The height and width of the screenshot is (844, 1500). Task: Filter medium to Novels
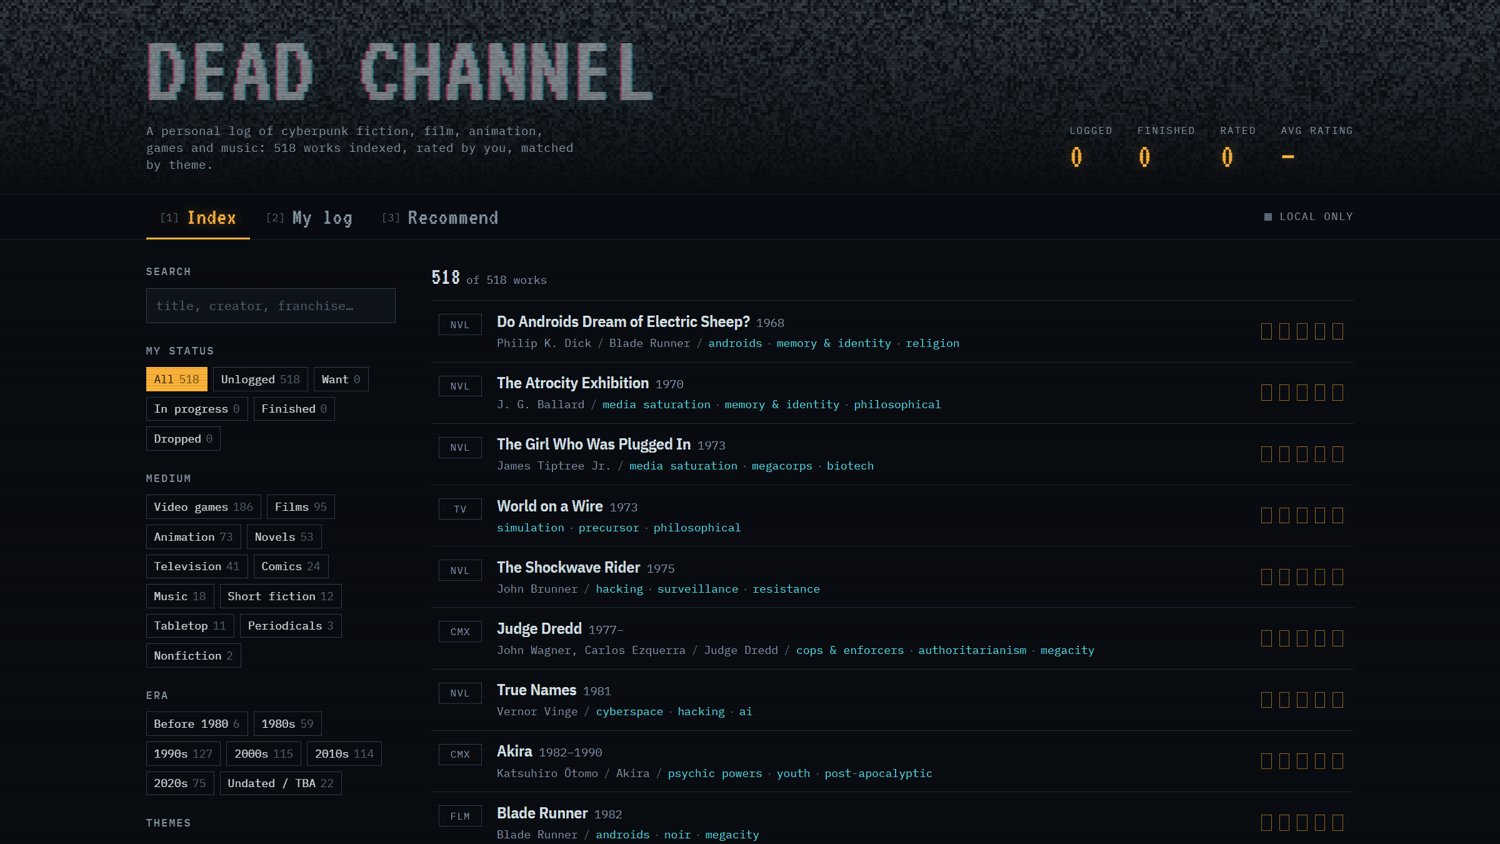[x=284, y=537]
